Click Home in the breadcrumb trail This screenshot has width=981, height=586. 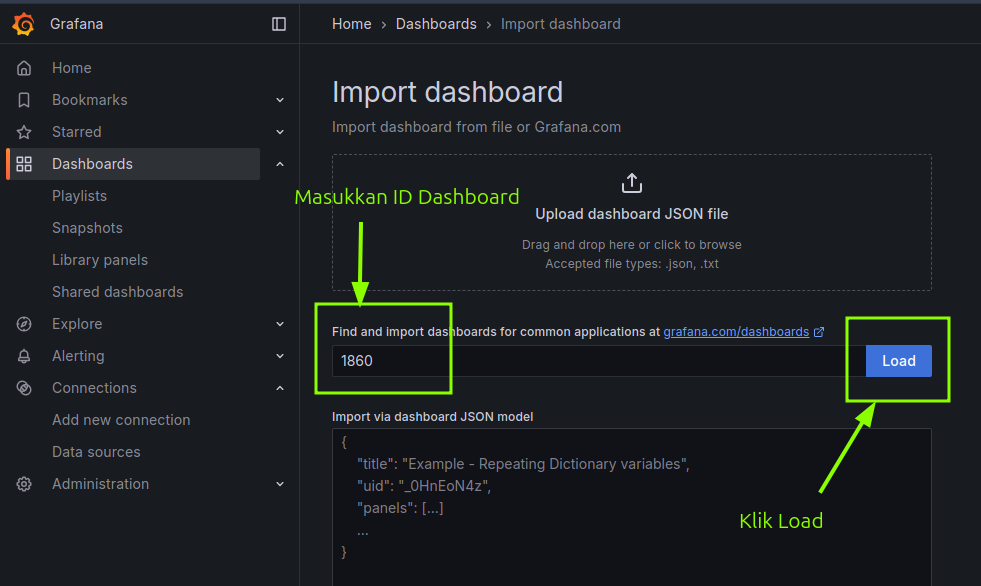(x=351, y=23)
